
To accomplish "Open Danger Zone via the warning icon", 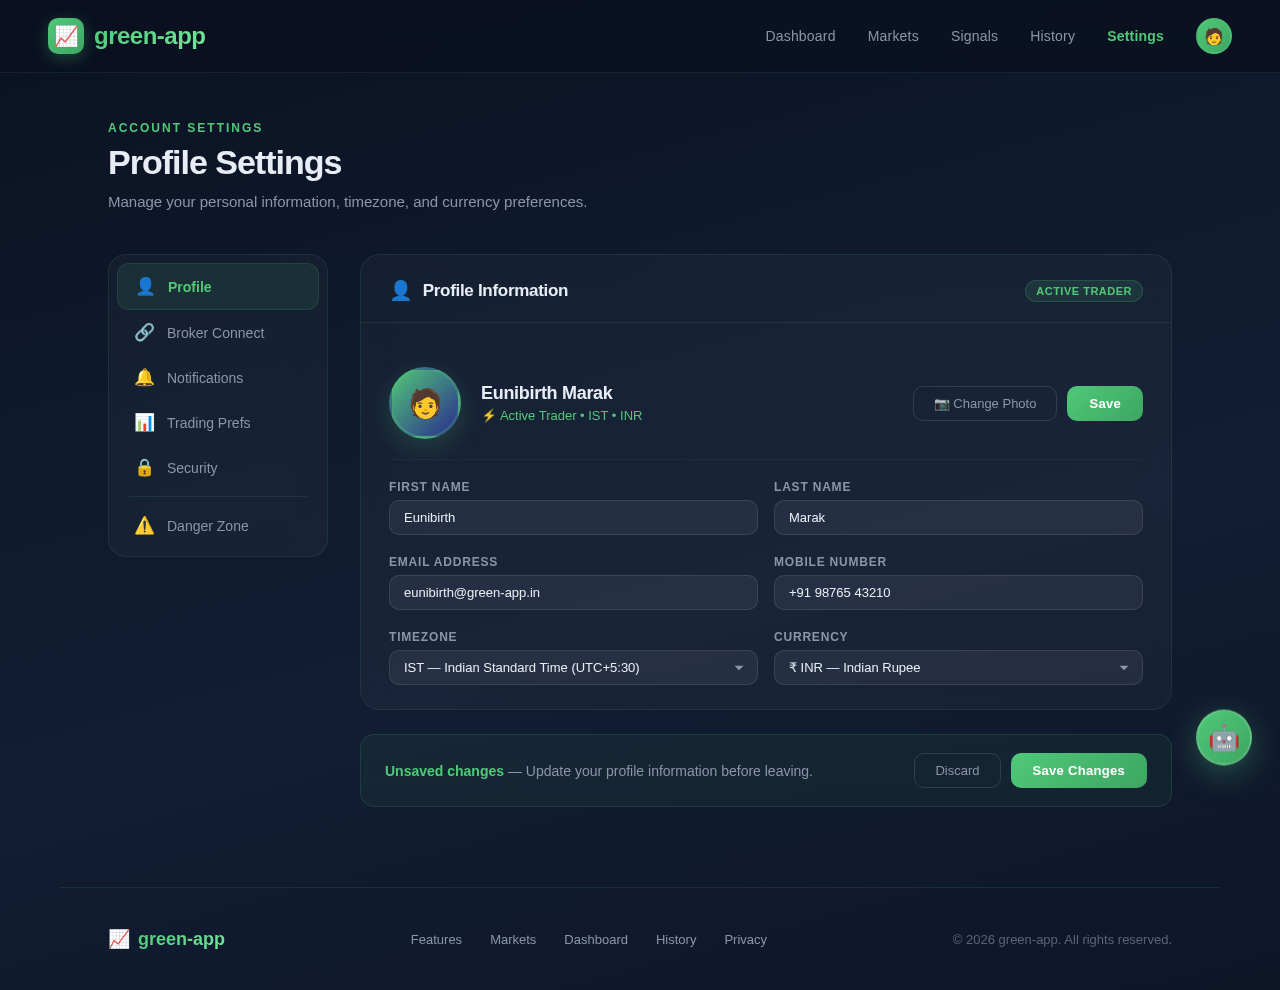I will (145, 525).
